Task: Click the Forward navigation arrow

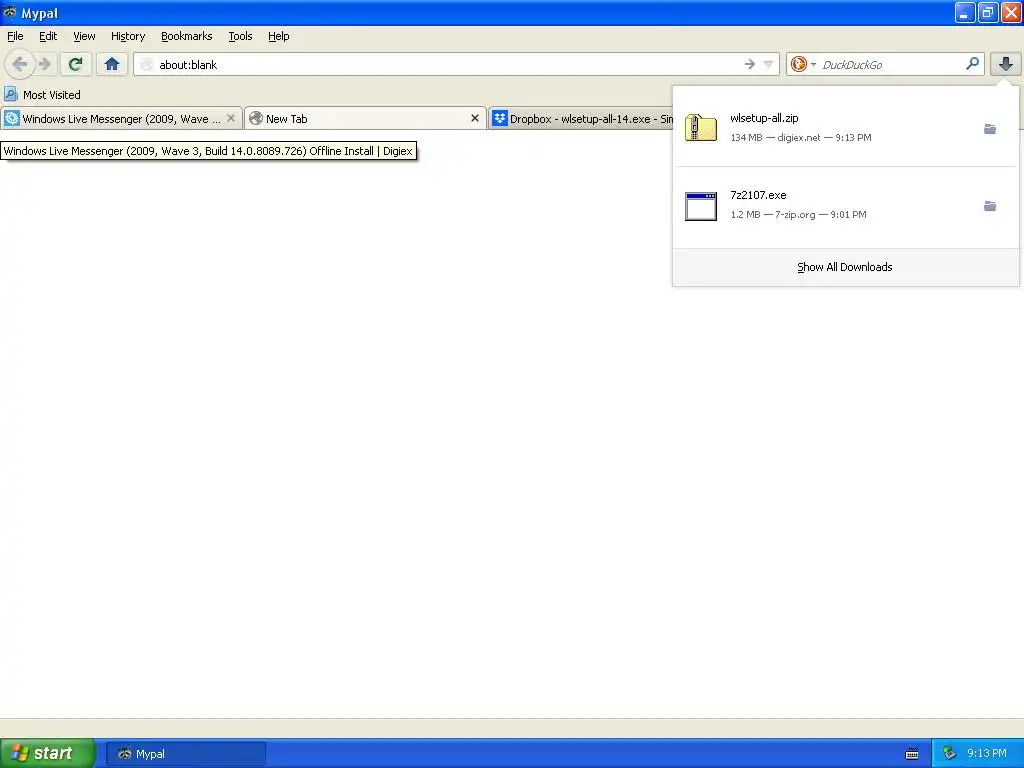Action: click(x=44, y=64)
